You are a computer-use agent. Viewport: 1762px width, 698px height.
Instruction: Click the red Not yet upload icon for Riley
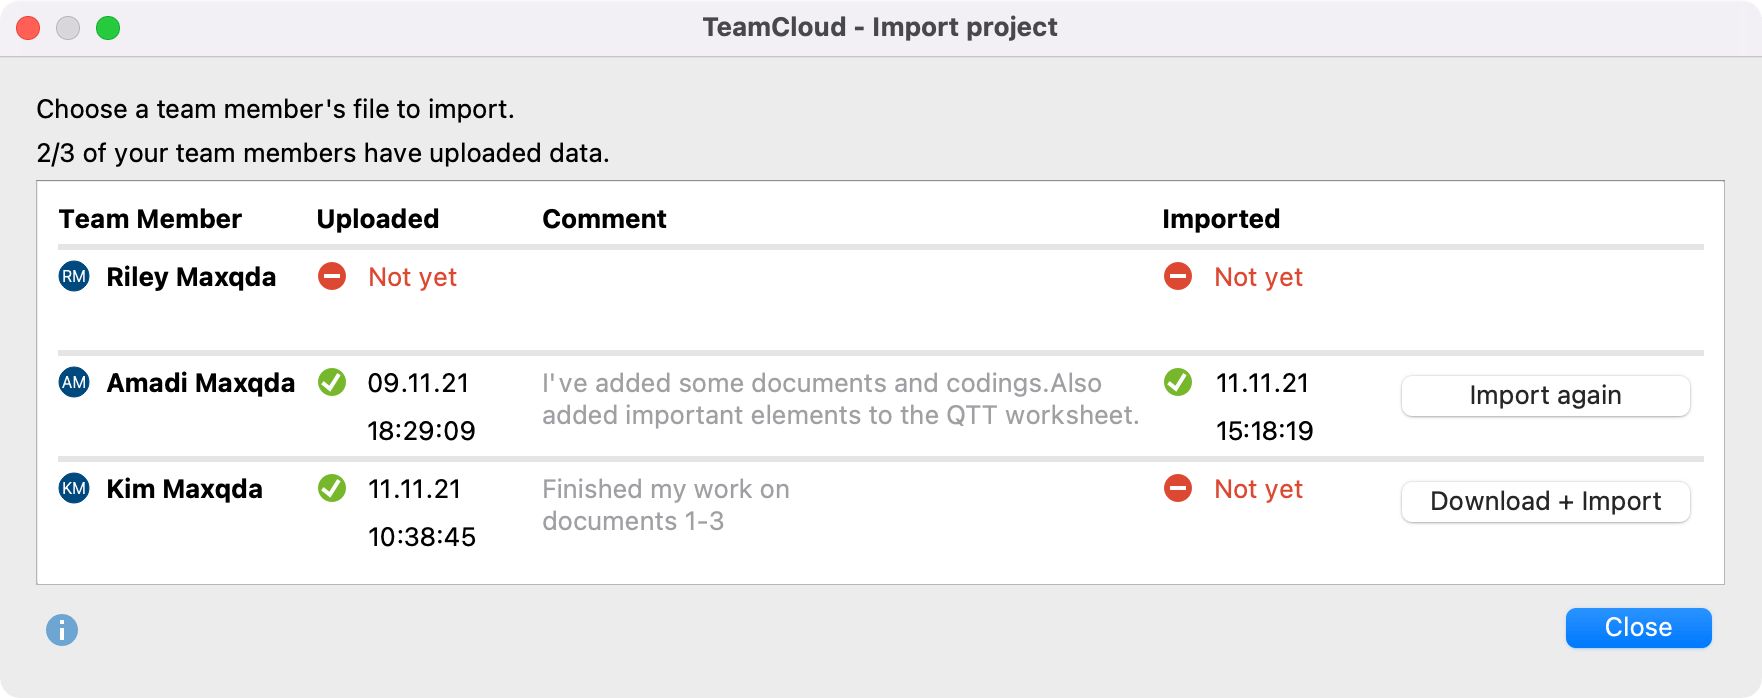[331, 276]
